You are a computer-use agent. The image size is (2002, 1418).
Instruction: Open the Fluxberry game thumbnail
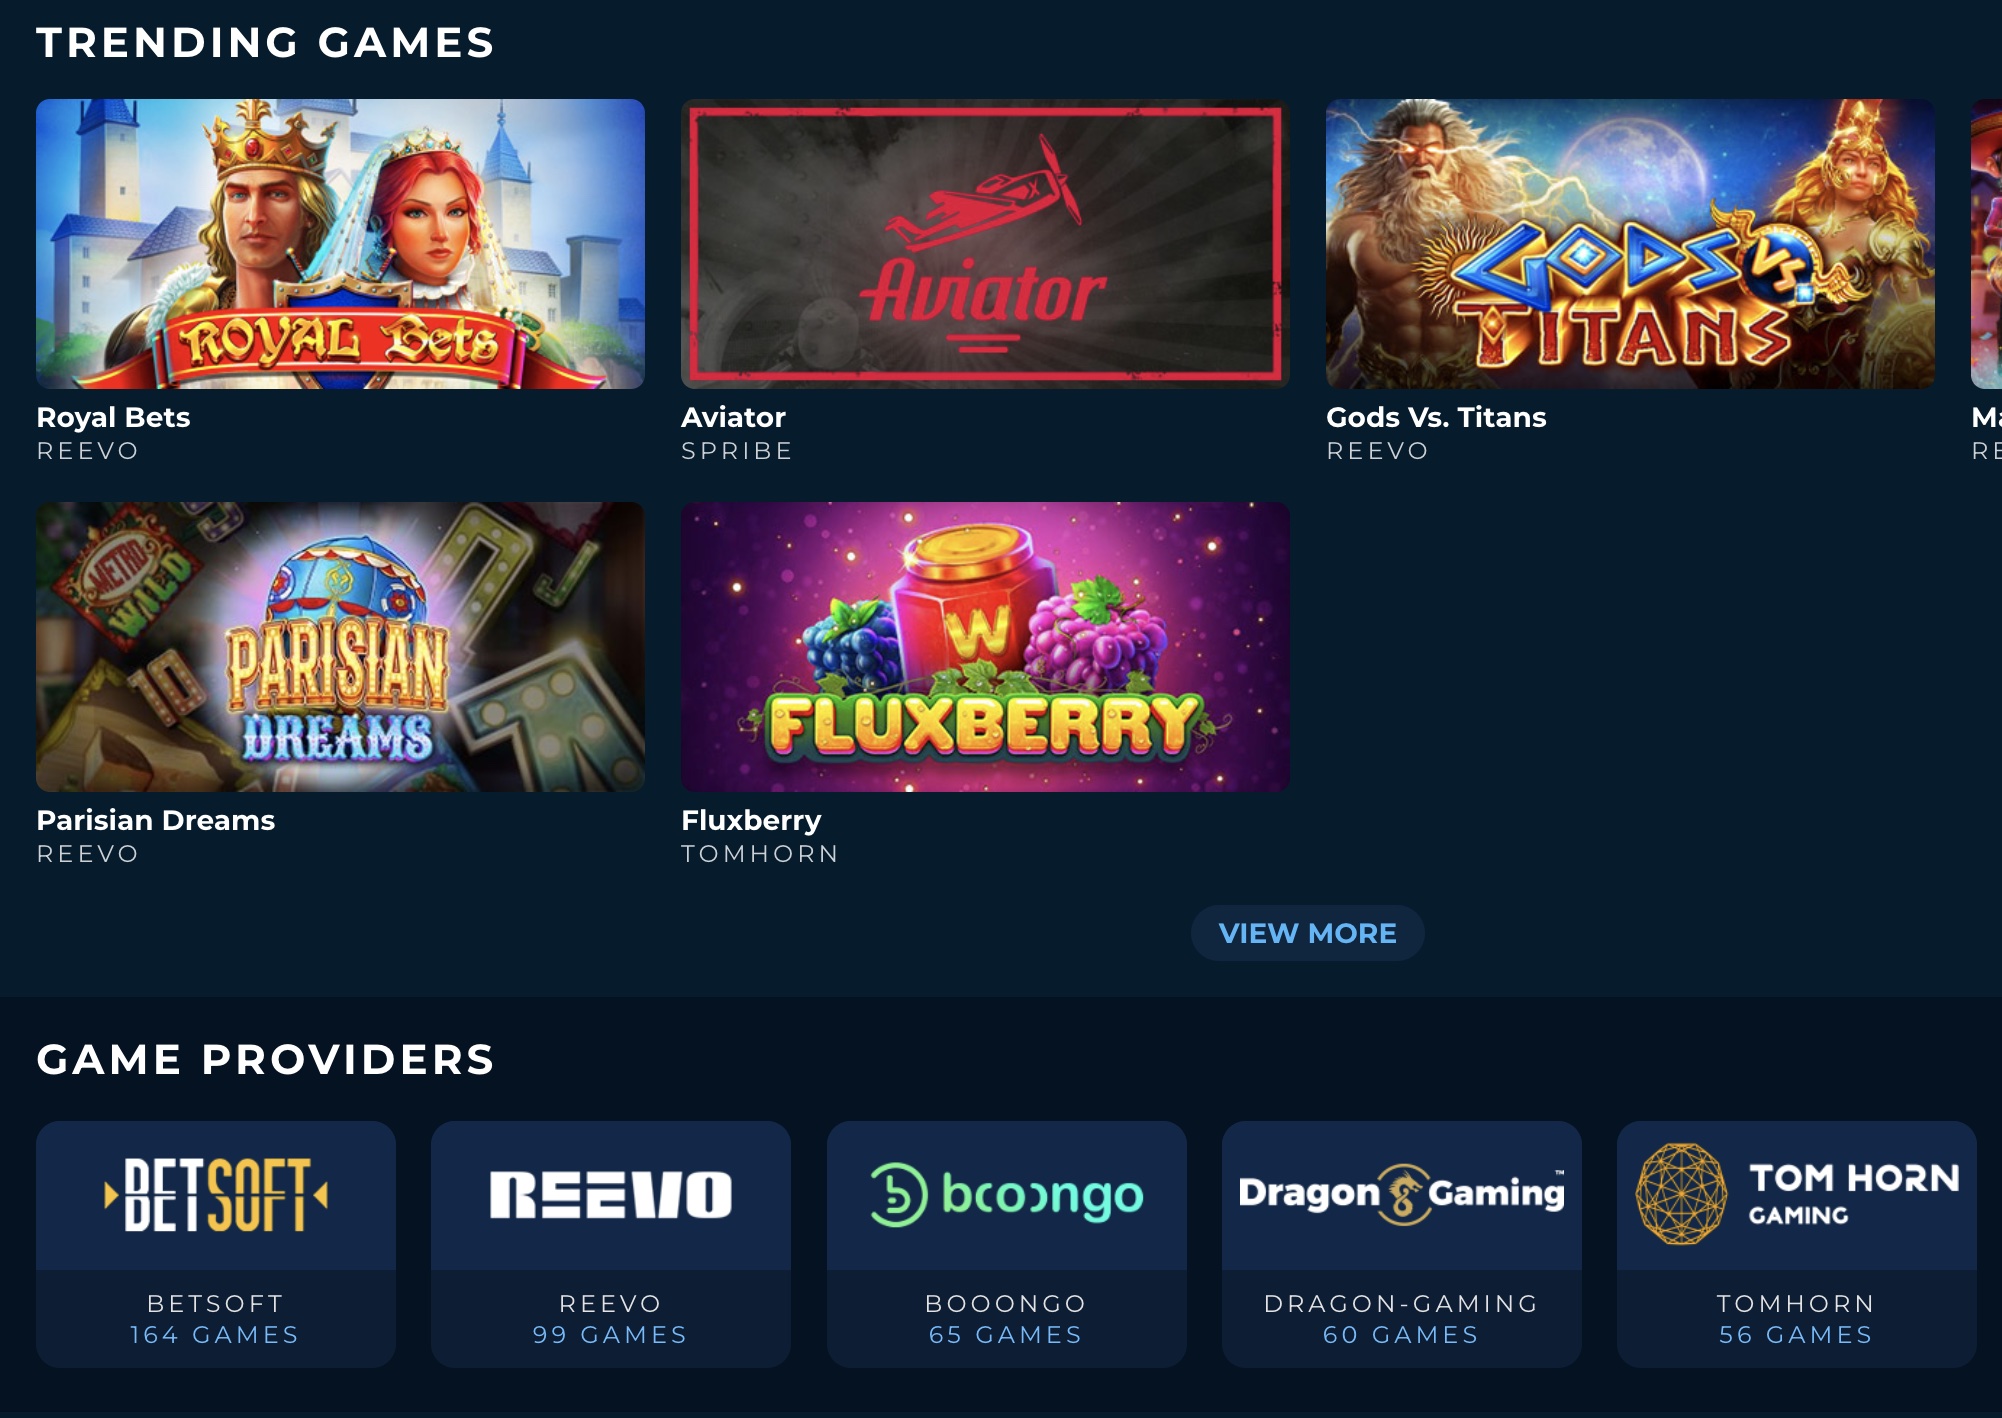pos(985,646)
